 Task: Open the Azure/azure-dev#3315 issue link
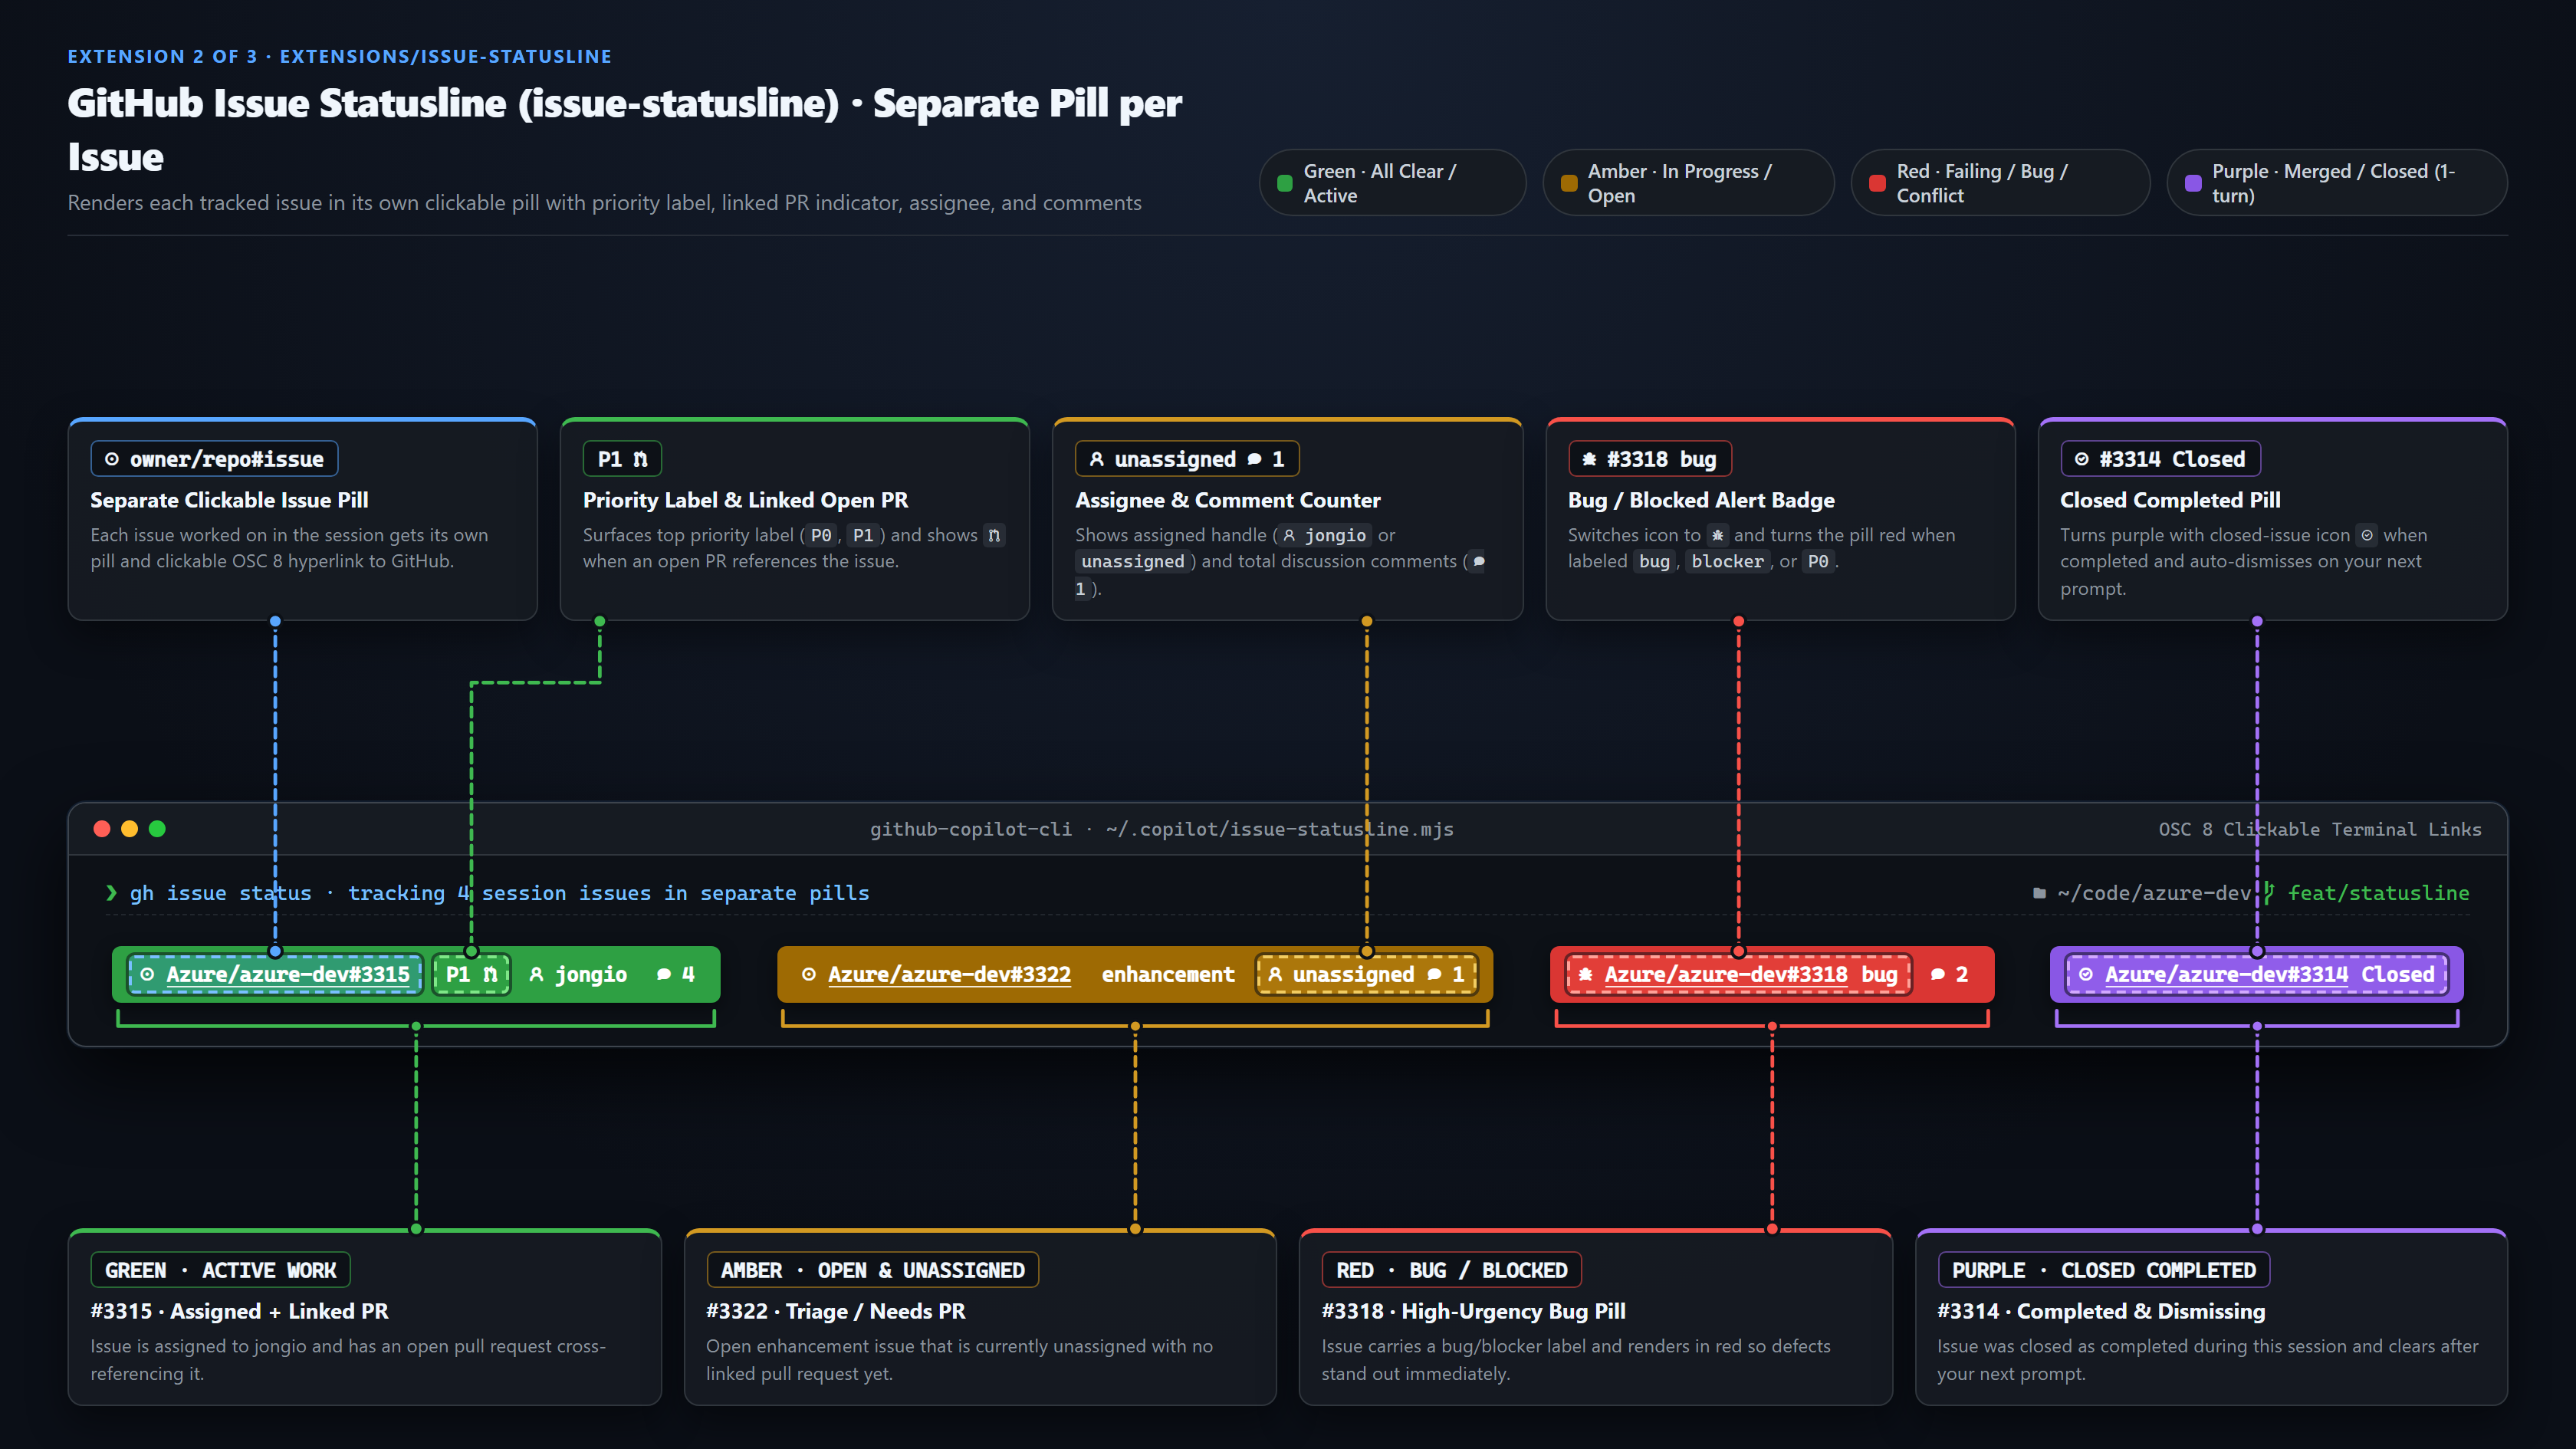[x=288, y=974]
